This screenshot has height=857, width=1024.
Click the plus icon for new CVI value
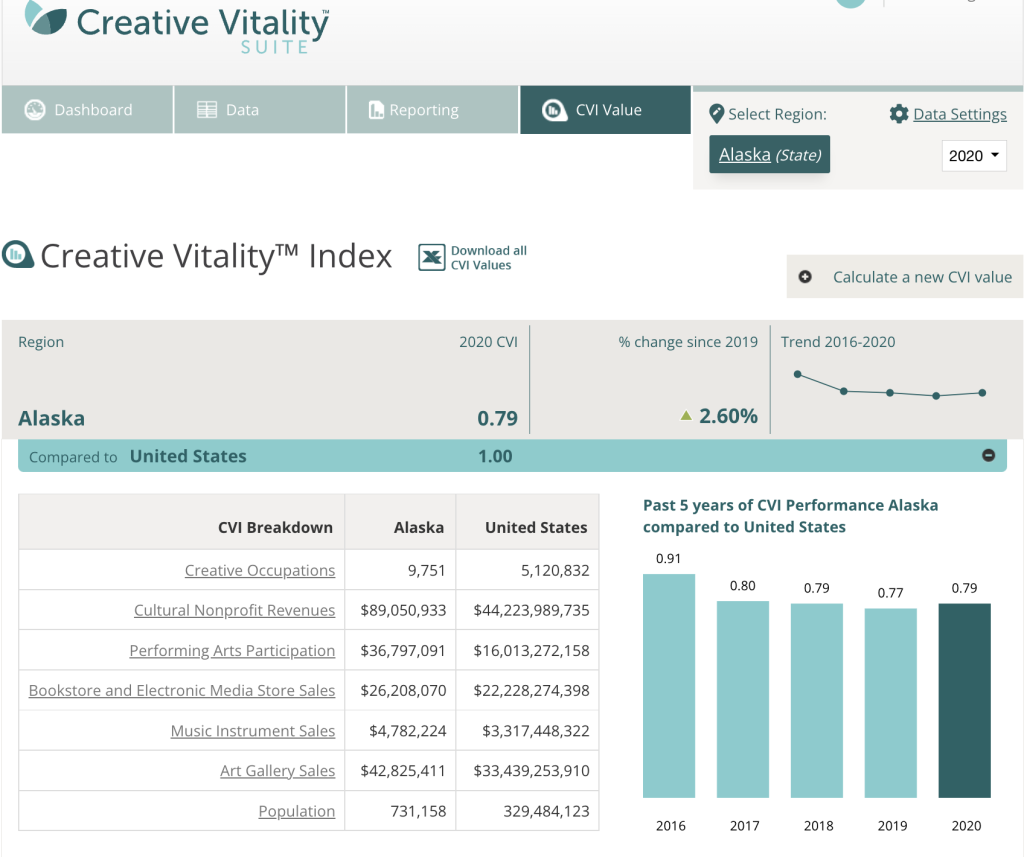805,277
